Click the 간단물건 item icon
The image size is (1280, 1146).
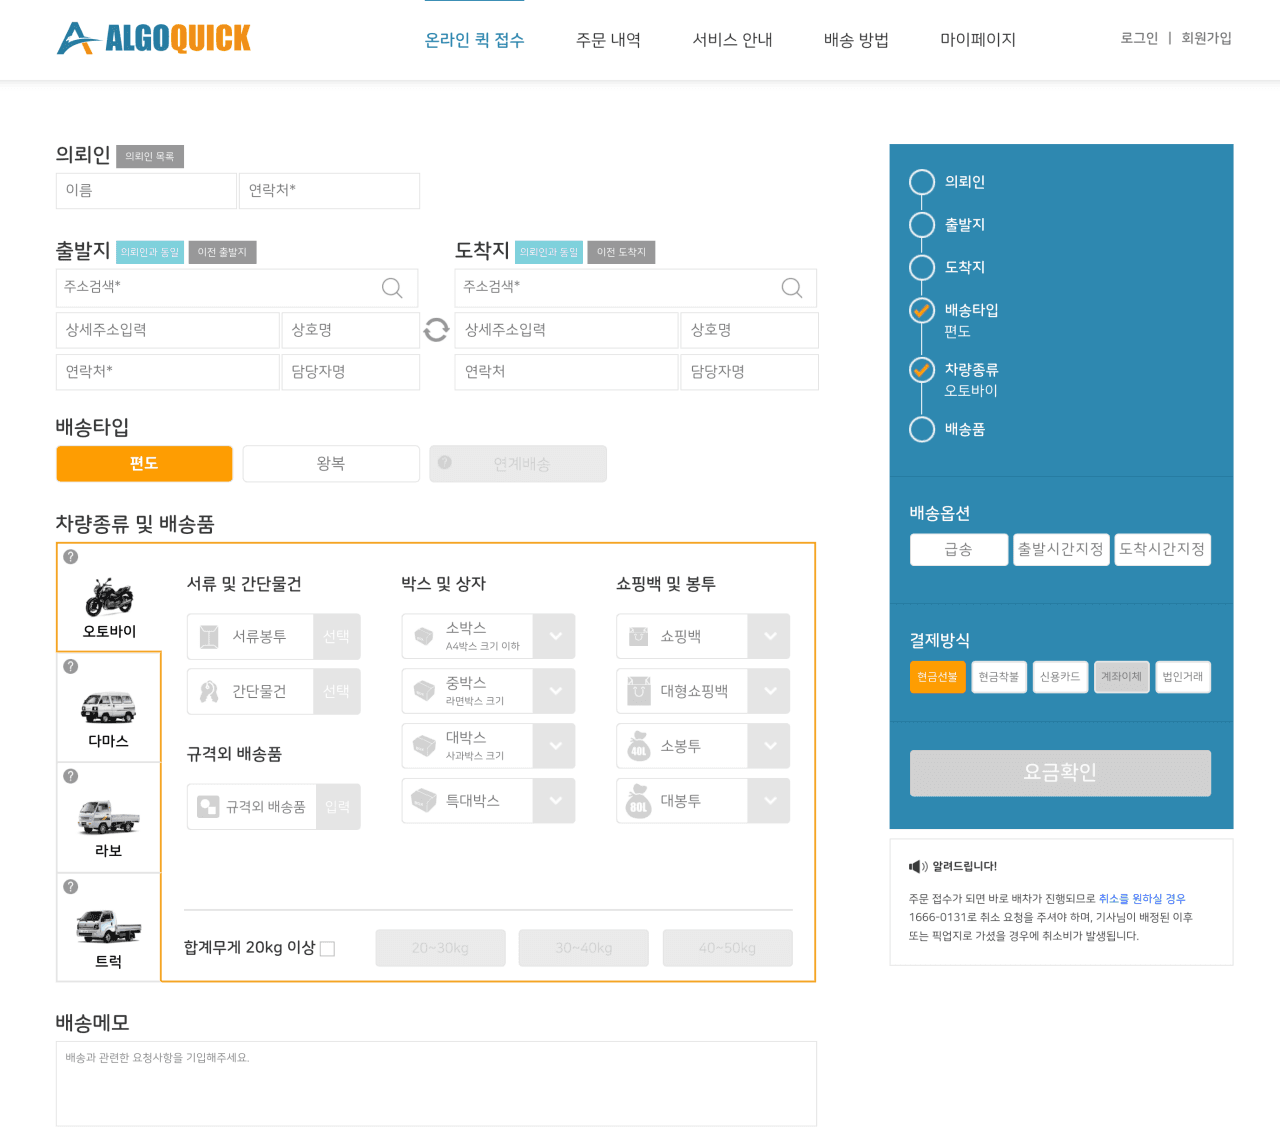[209, 691]
